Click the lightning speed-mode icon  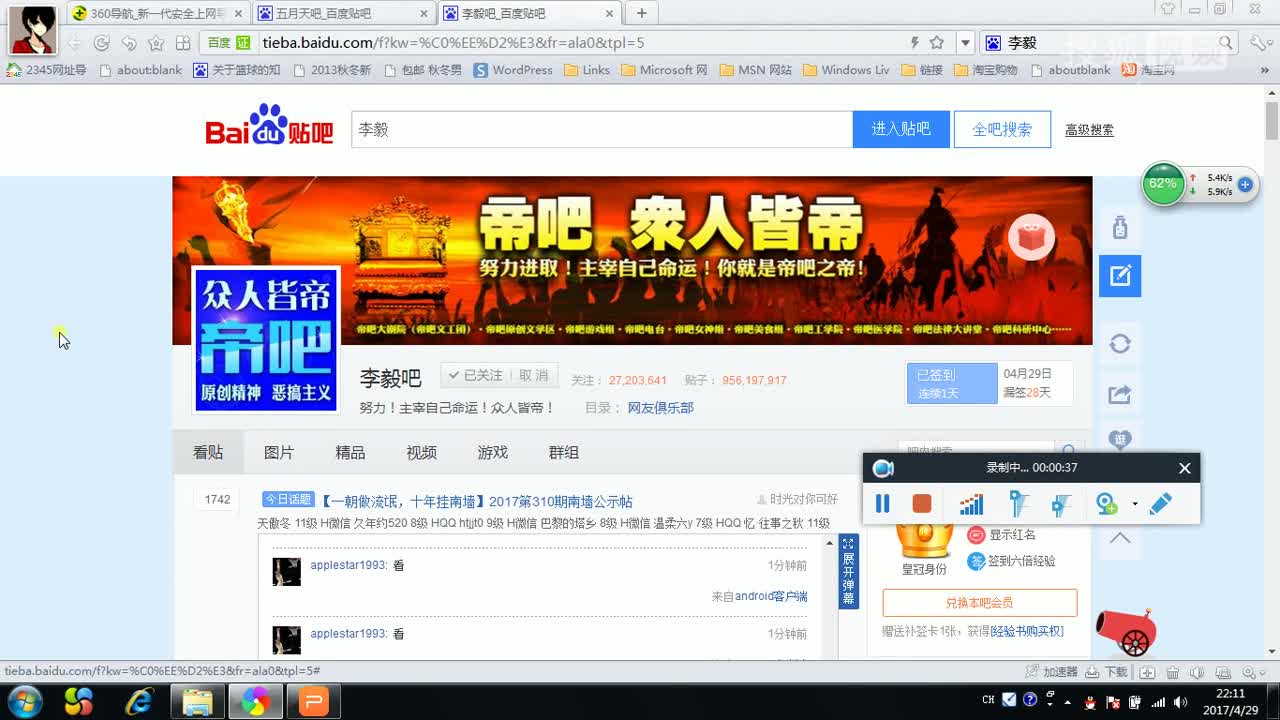pyautogui.click(x=914, y=43)
